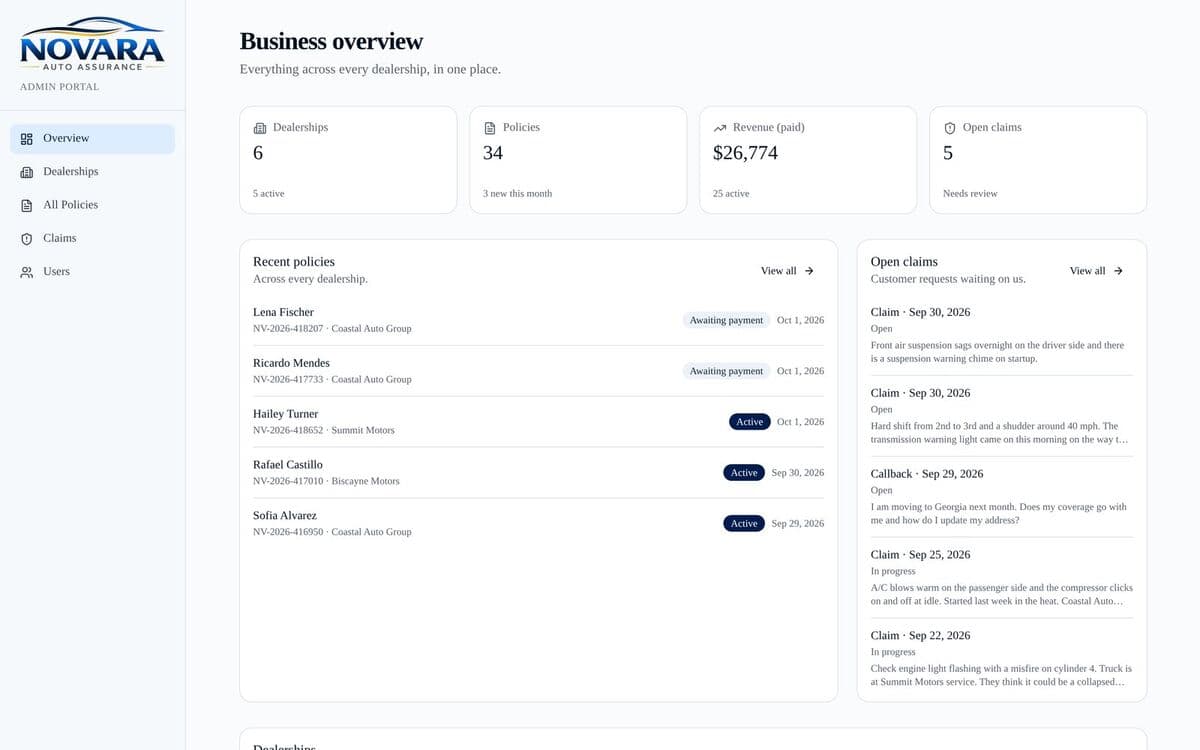Click Active badge on Sofia Alvarez row

(744, 524)
